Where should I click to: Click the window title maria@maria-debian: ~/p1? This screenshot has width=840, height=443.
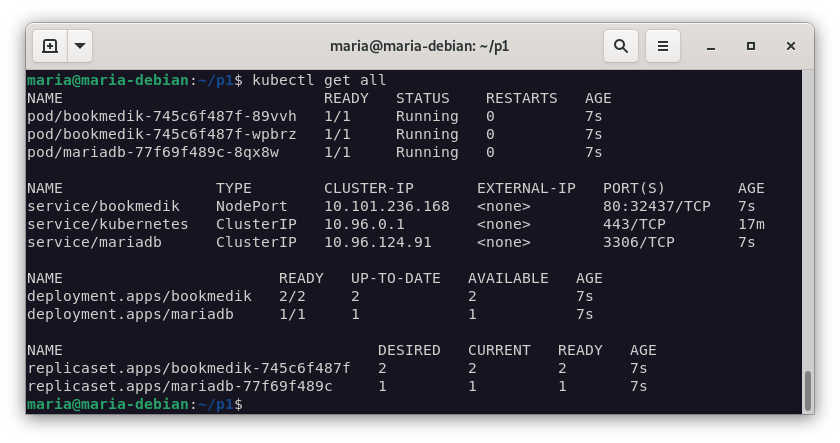coord(419,46)
